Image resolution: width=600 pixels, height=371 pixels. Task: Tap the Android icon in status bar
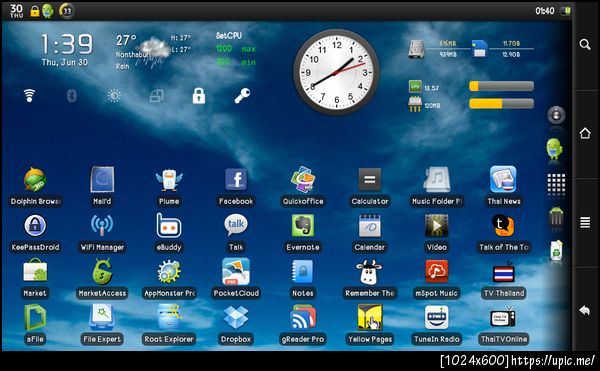point(47,11)
